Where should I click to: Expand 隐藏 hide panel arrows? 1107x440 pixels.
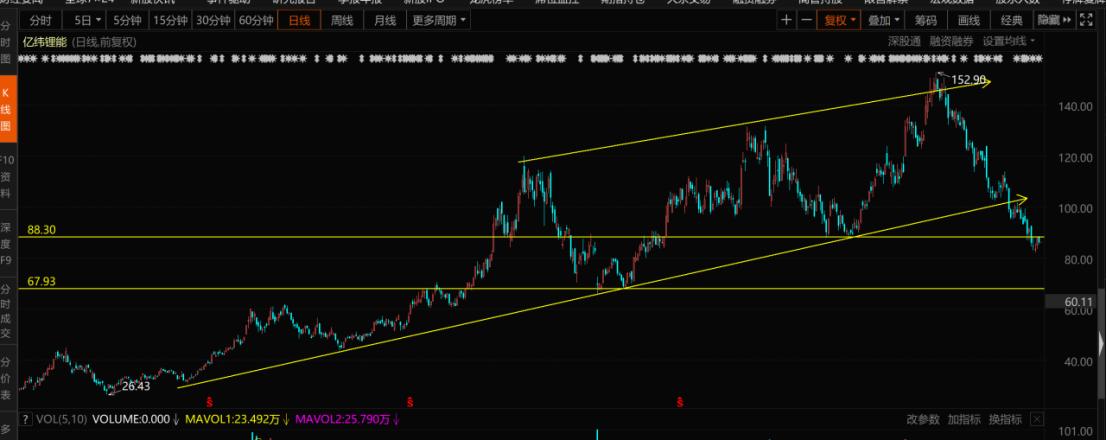1053,20
